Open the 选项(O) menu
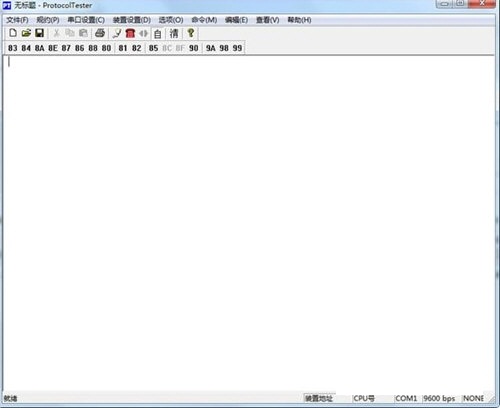The height and width of the screenshot is (408, 500). [171, 20]
